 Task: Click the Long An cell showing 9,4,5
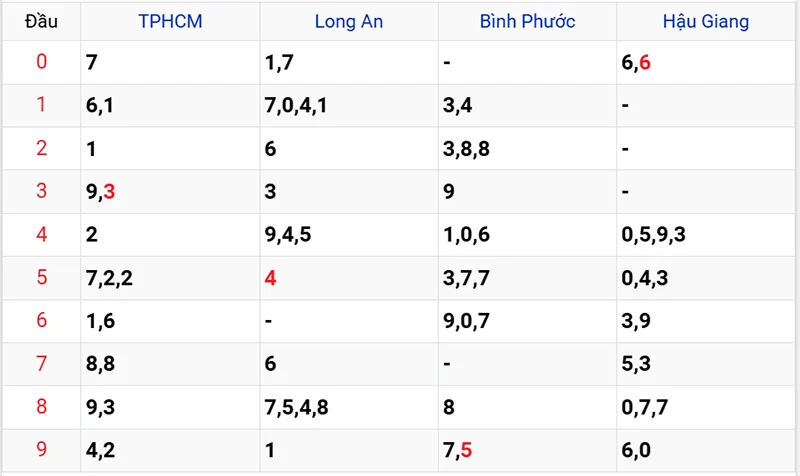point(288,235)
